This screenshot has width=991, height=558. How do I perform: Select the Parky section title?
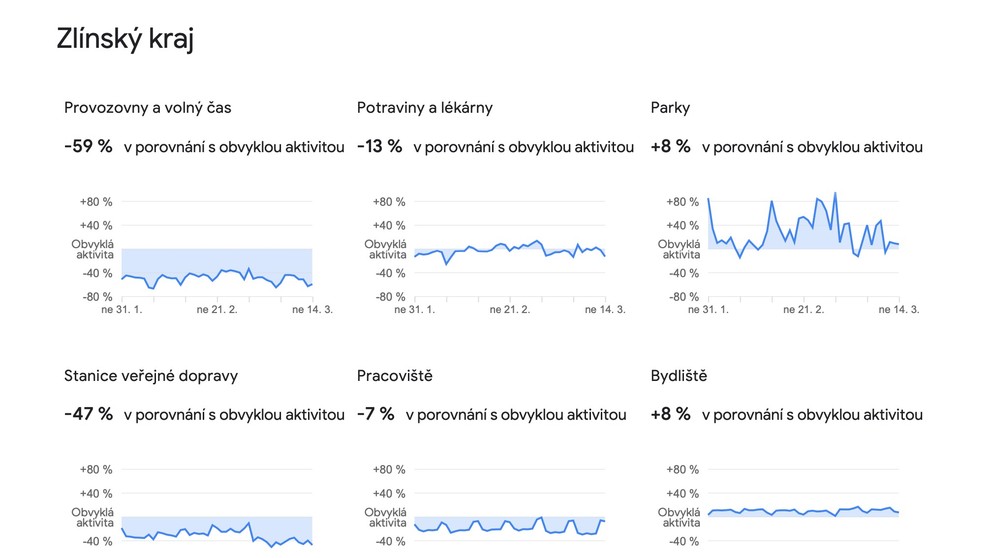click(670, 108)
